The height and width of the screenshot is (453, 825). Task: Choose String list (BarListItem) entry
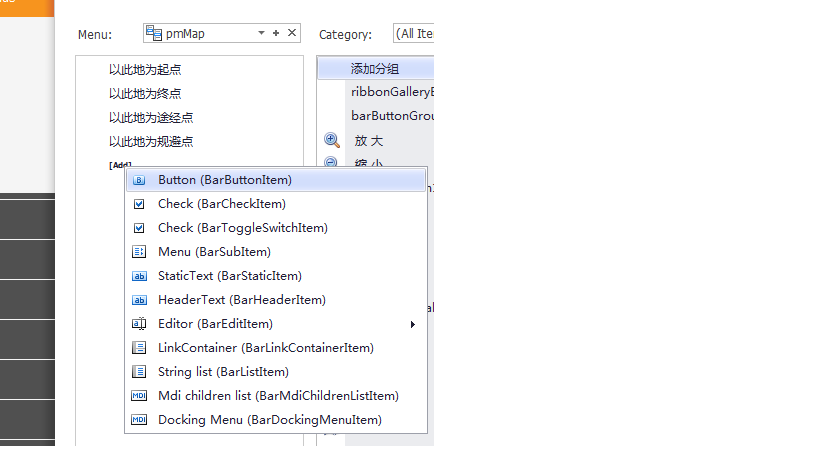coord(276,372)
